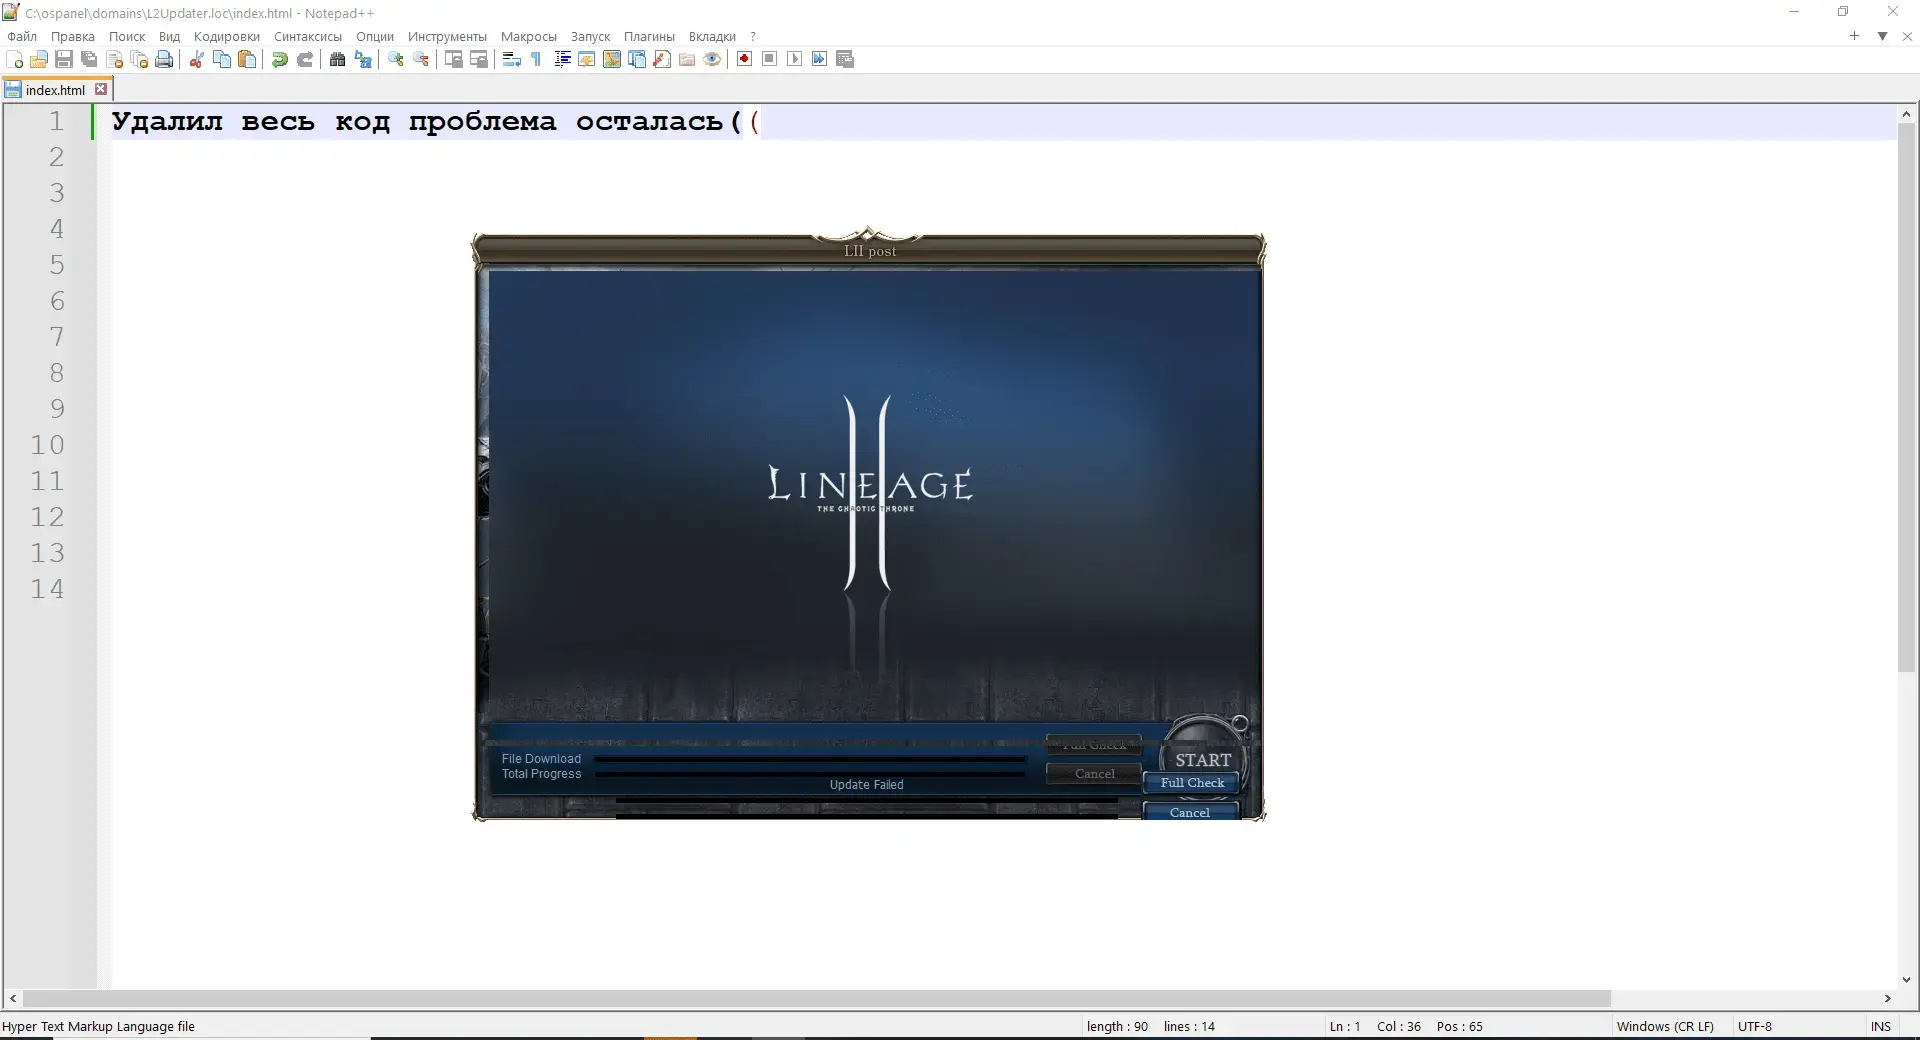Open the Вид menu
The width and height of the screenshot is (1920, 1040).
(170, 36)
